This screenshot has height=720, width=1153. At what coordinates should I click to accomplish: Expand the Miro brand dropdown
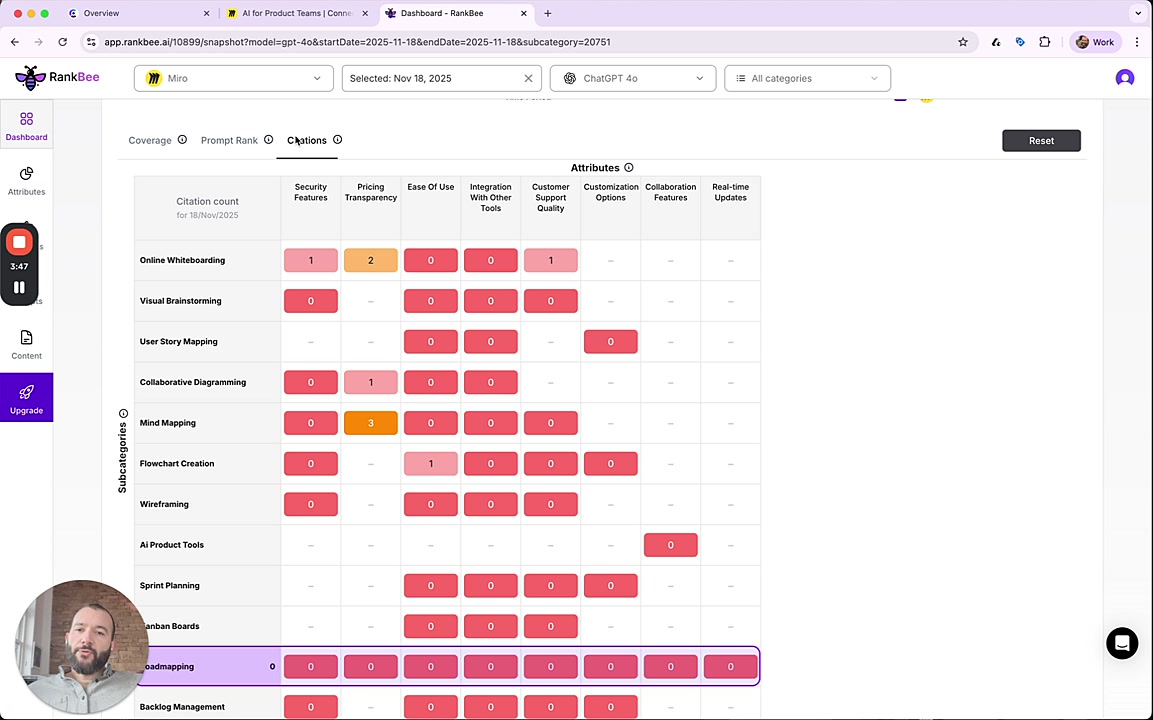[234, 78]
